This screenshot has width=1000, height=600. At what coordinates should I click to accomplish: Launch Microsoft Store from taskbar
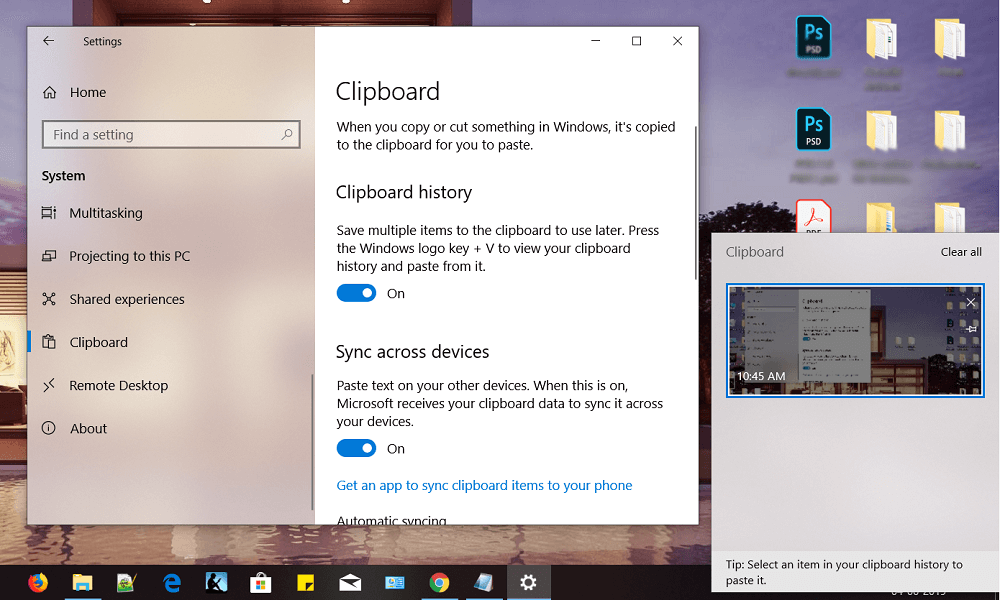(x=260, y=582)
